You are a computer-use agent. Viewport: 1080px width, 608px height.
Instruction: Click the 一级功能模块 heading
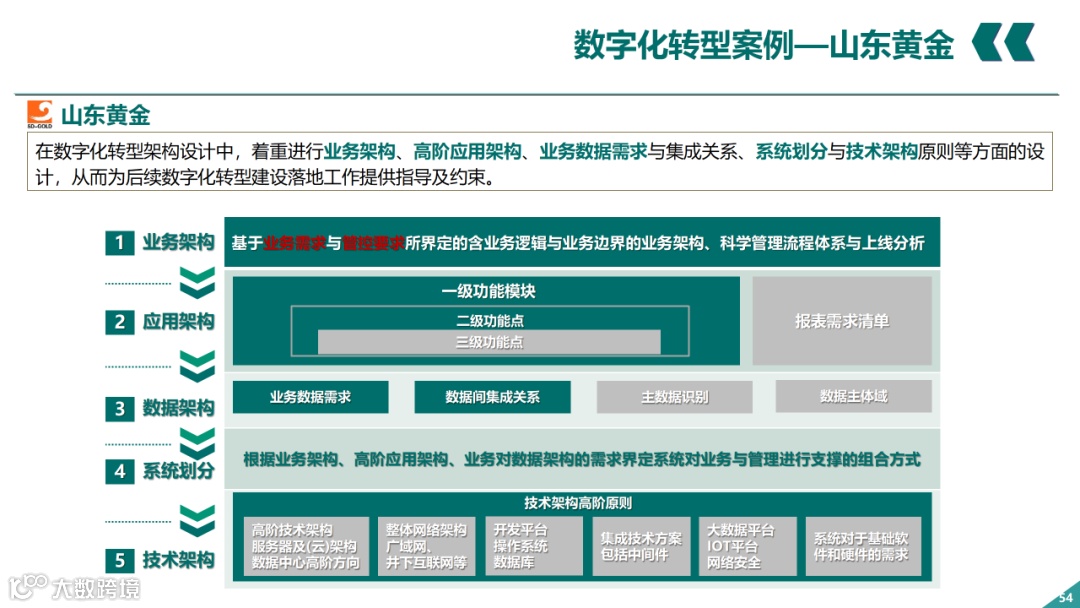[488, 291]
